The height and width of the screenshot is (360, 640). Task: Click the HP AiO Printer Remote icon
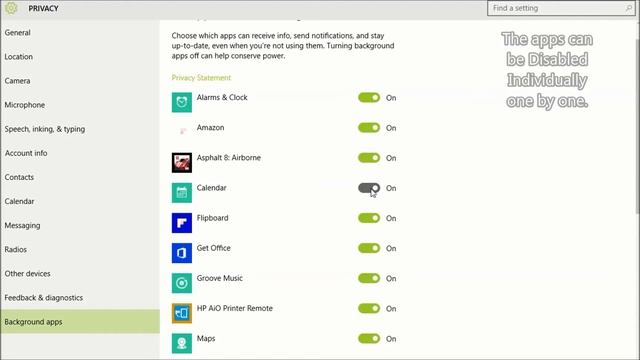tap(182, 313)
